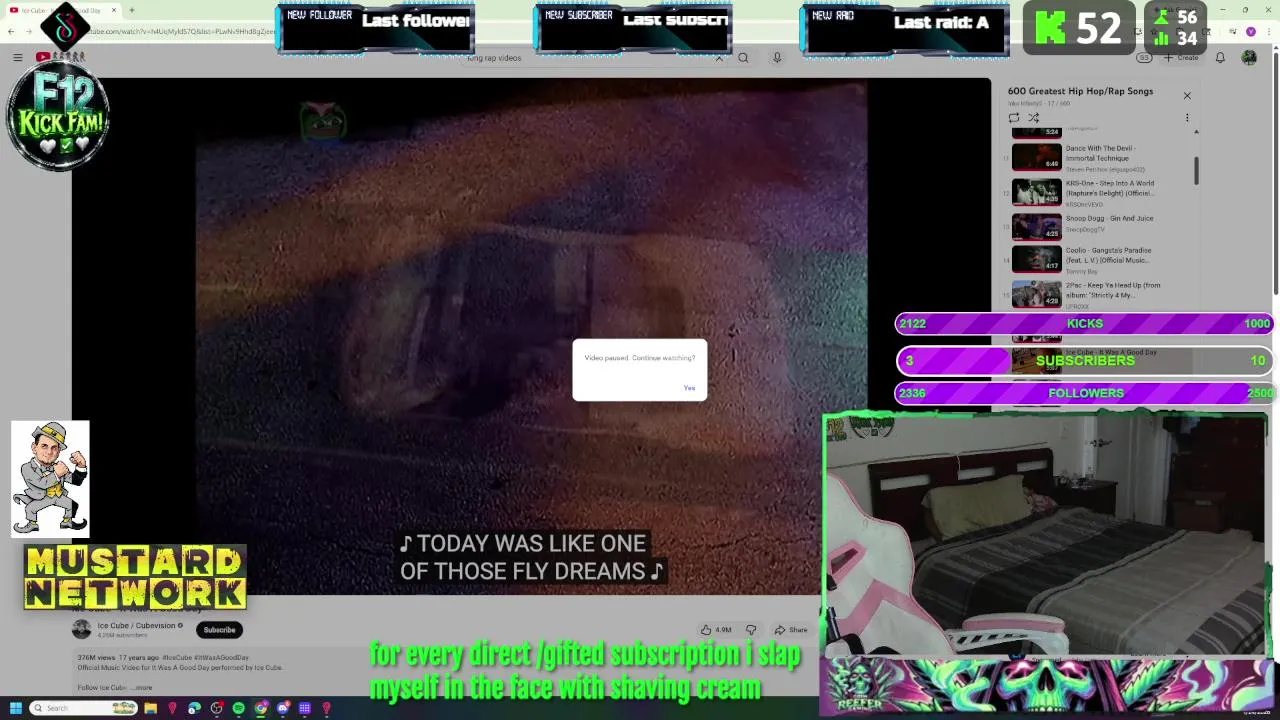The height and width of the screenshot is (720, 1280).
Task: Play Dance With The Devil playlist item
Action: point(1098,158)
